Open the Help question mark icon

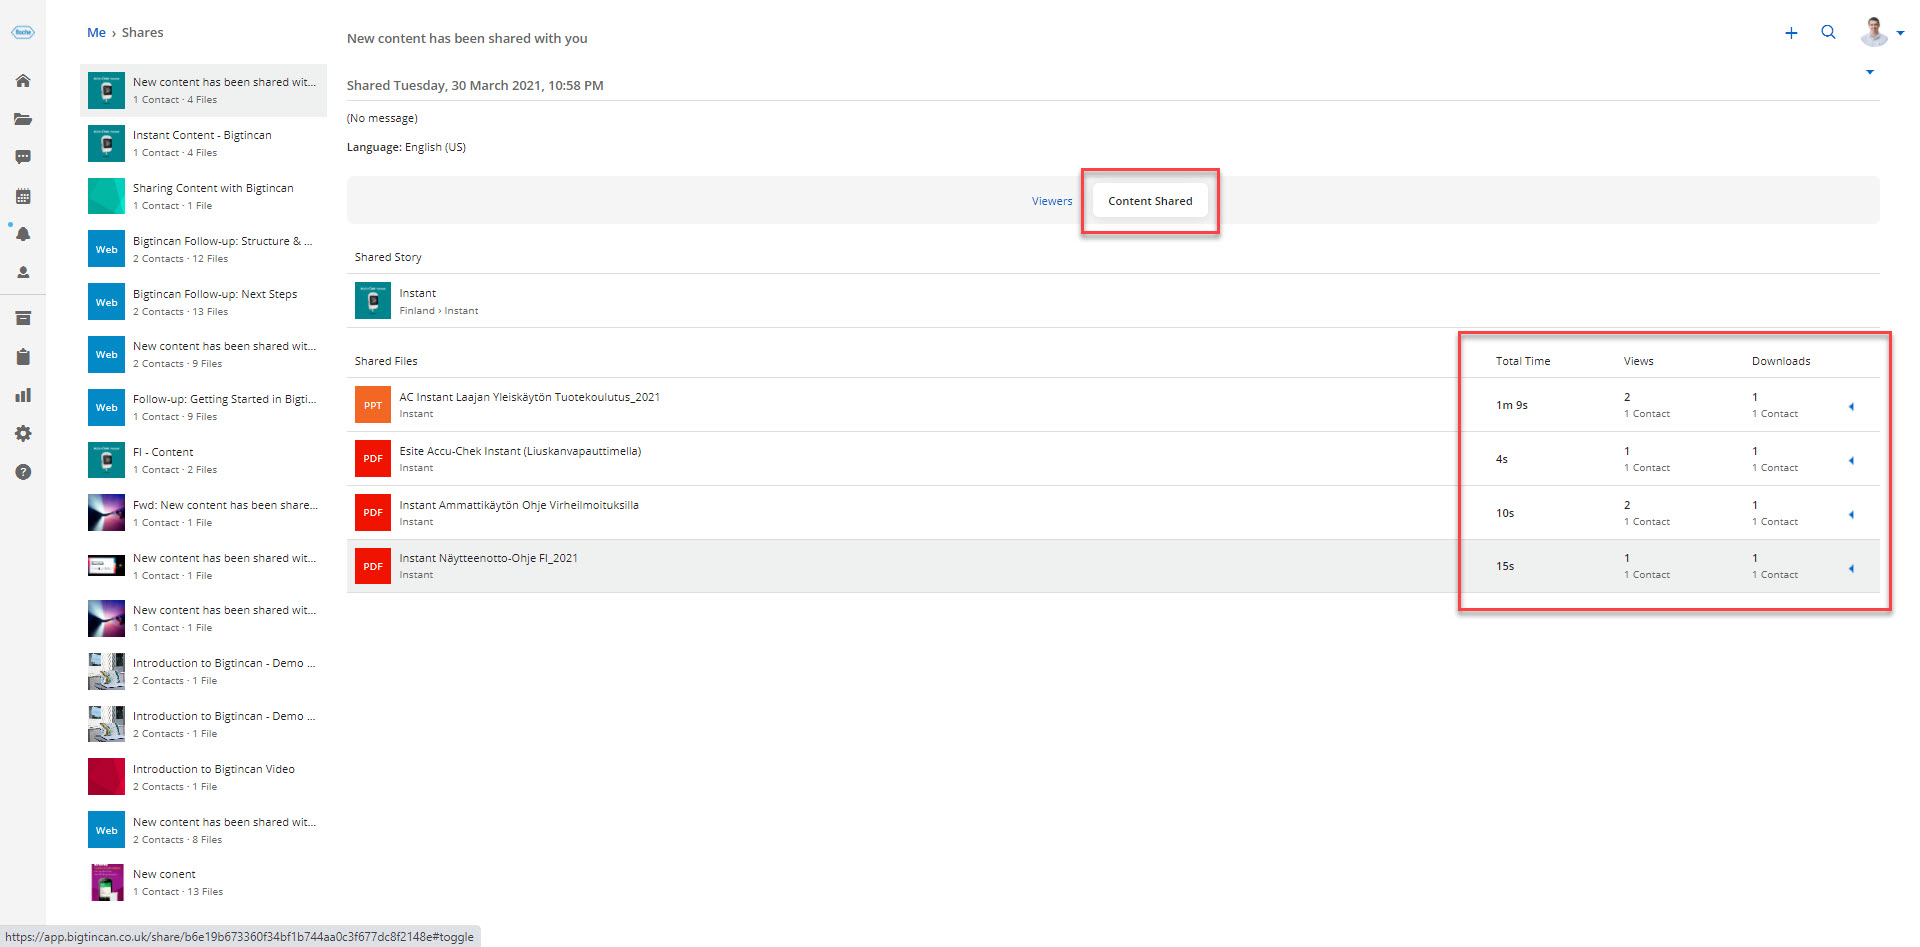tap(22, 472)
